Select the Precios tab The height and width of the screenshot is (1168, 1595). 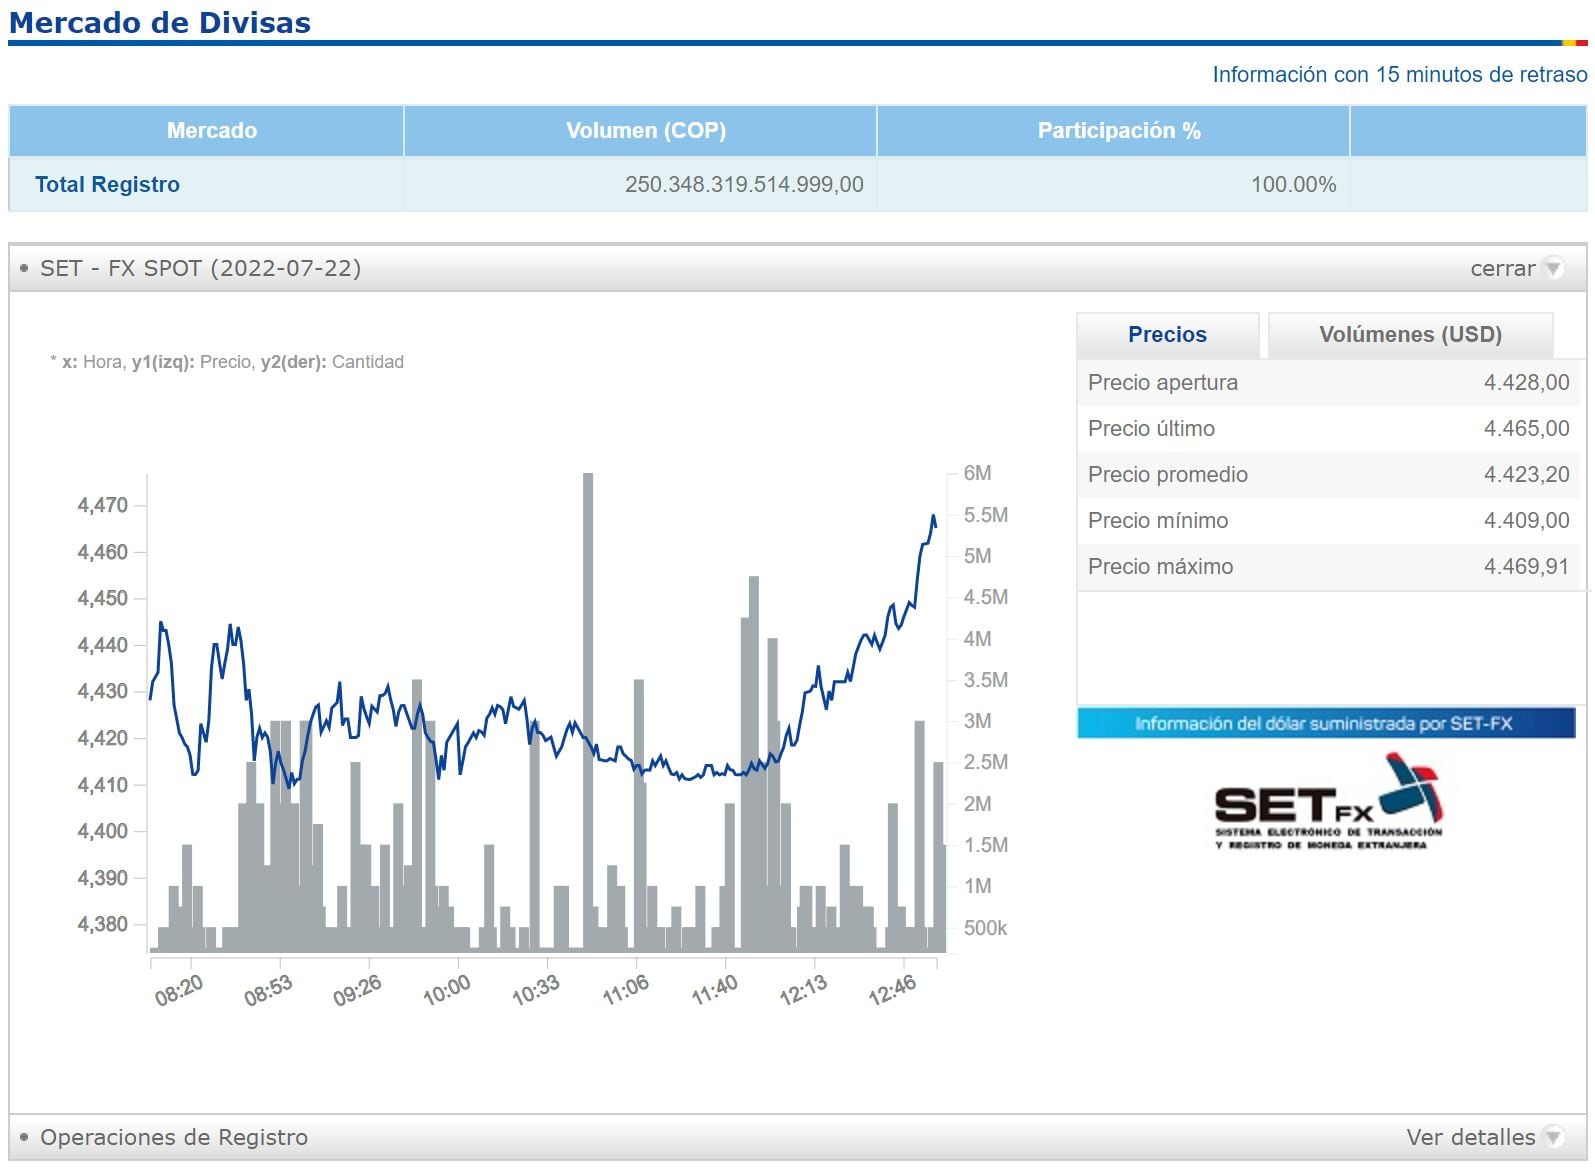[x=1167, y=335]
